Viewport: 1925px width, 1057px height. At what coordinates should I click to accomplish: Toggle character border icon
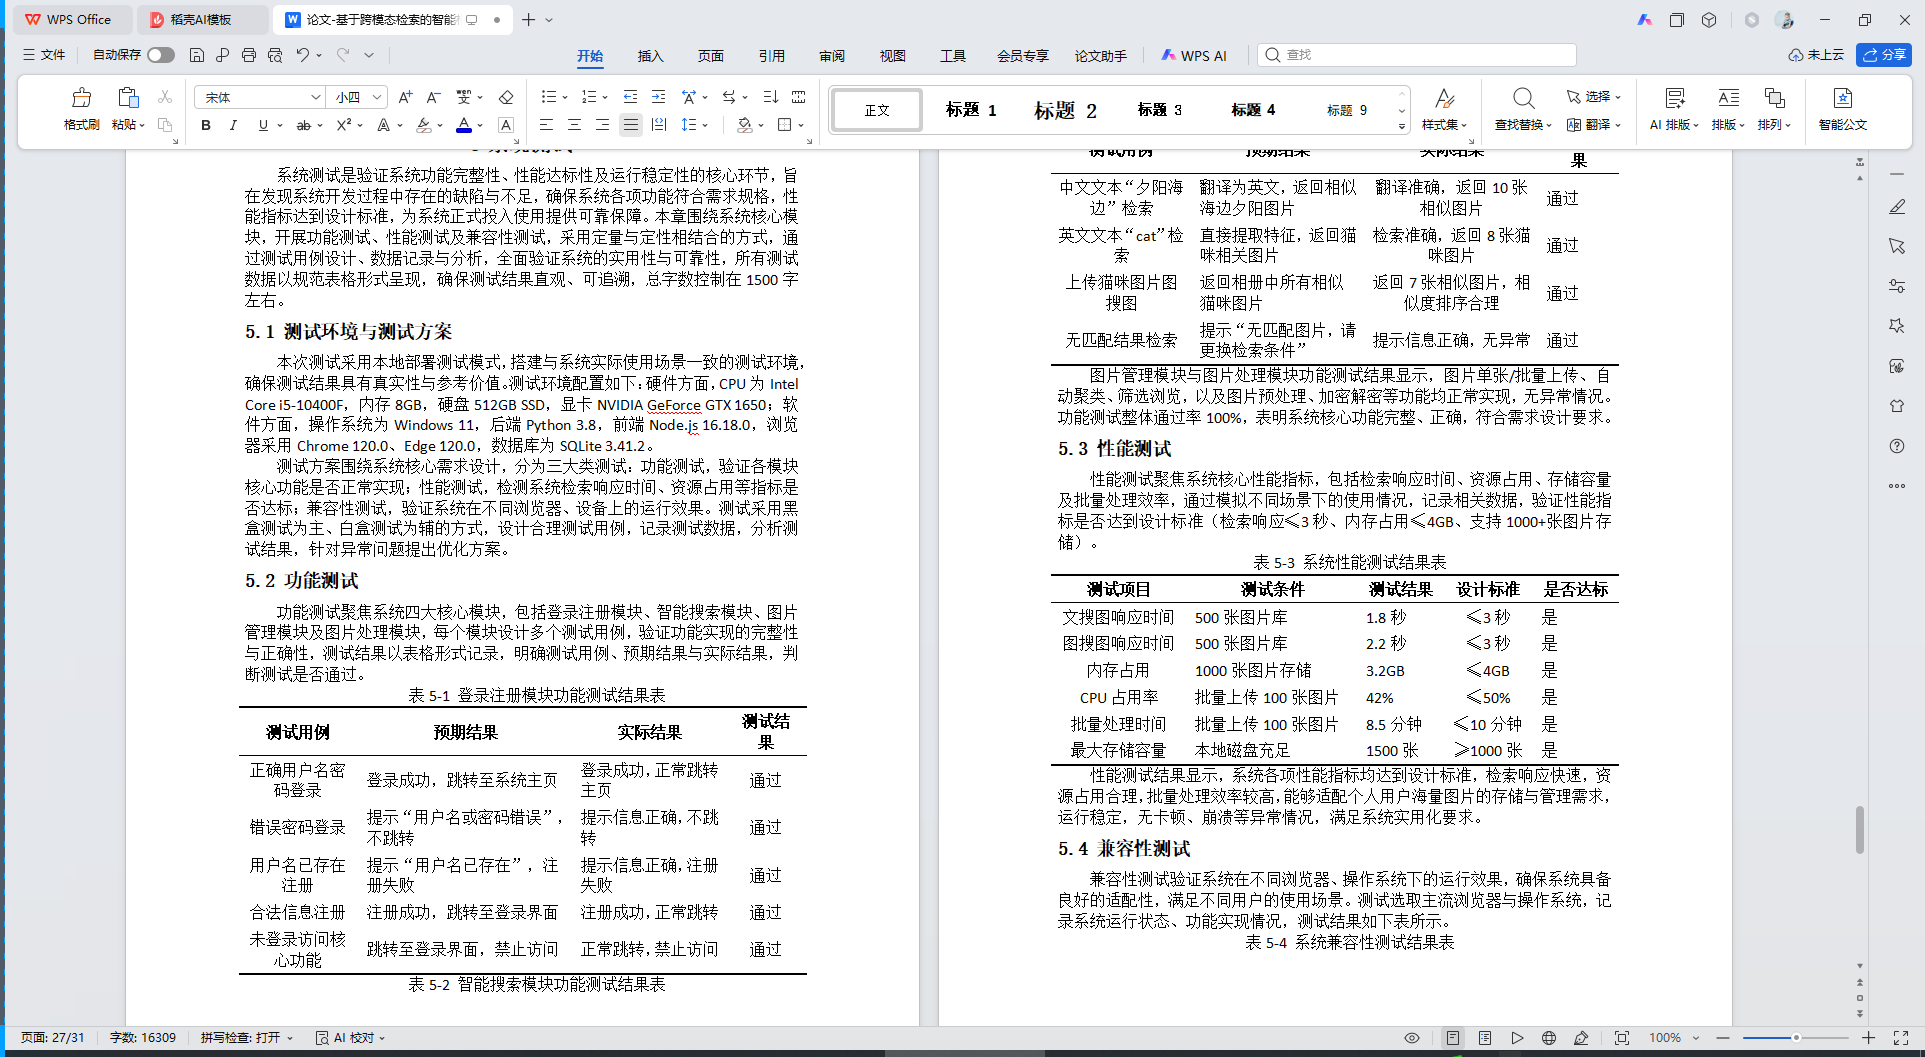[x=506, y=125]
